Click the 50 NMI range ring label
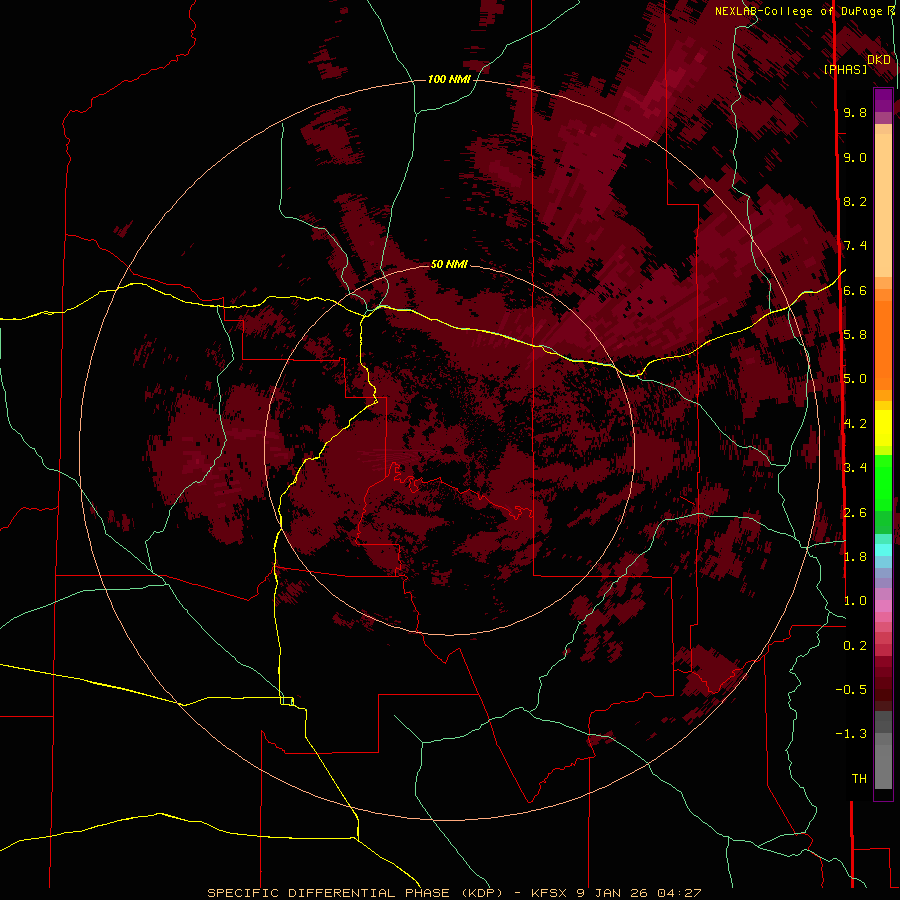The width and height of the screenshot is (900, 900). click(x=449, y=264)
